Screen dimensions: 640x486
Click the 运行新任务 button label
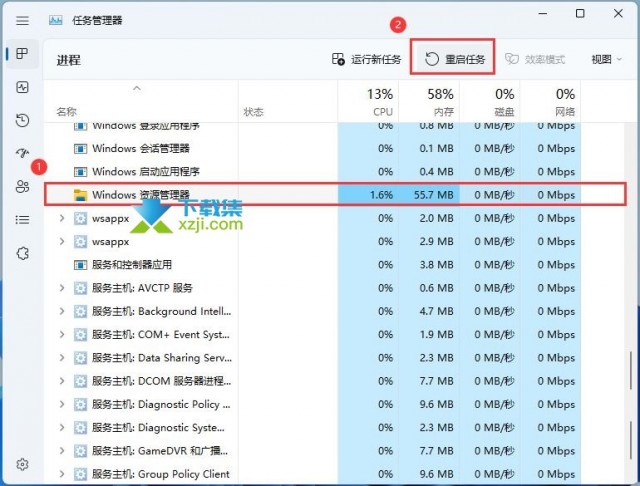tap(376, 60)
